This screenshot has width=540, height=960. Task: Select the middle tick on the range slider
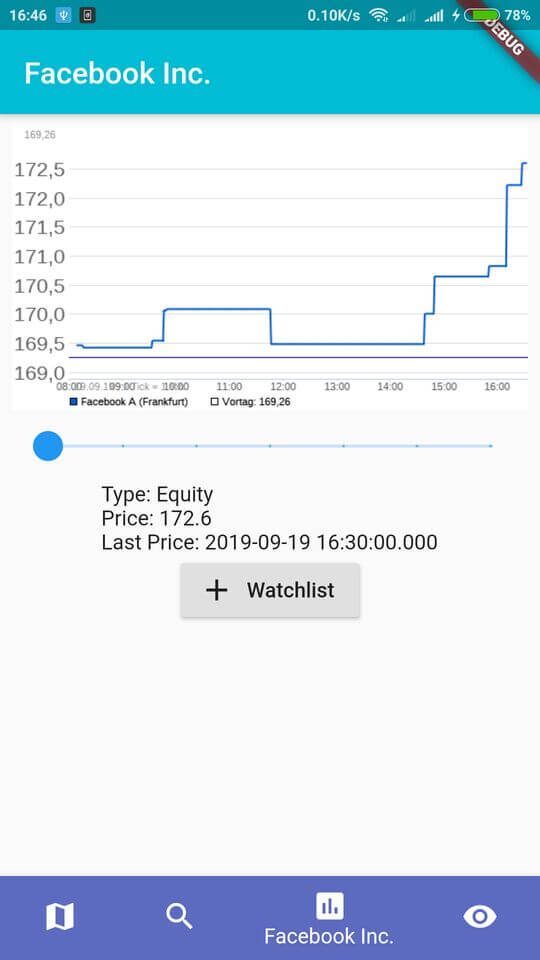270,446
